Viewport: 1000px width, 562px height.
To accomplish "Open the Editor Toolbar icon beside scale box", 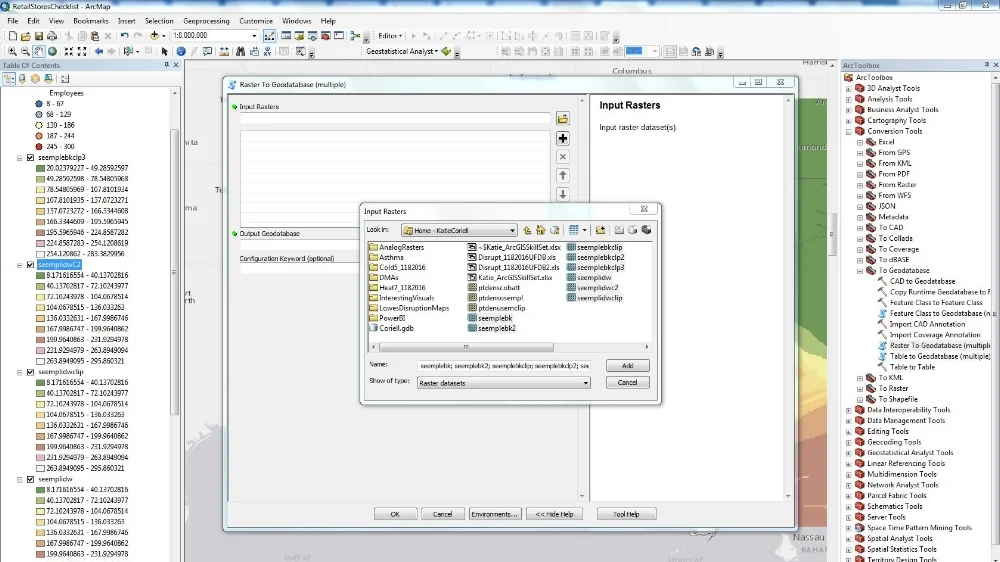I will point(269,36).
